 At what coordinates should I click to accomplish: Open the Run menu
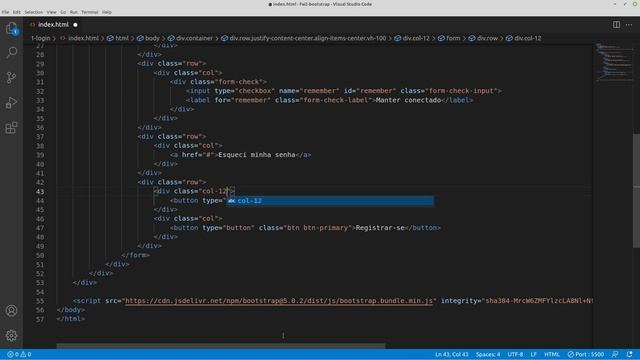coord(73,12)
